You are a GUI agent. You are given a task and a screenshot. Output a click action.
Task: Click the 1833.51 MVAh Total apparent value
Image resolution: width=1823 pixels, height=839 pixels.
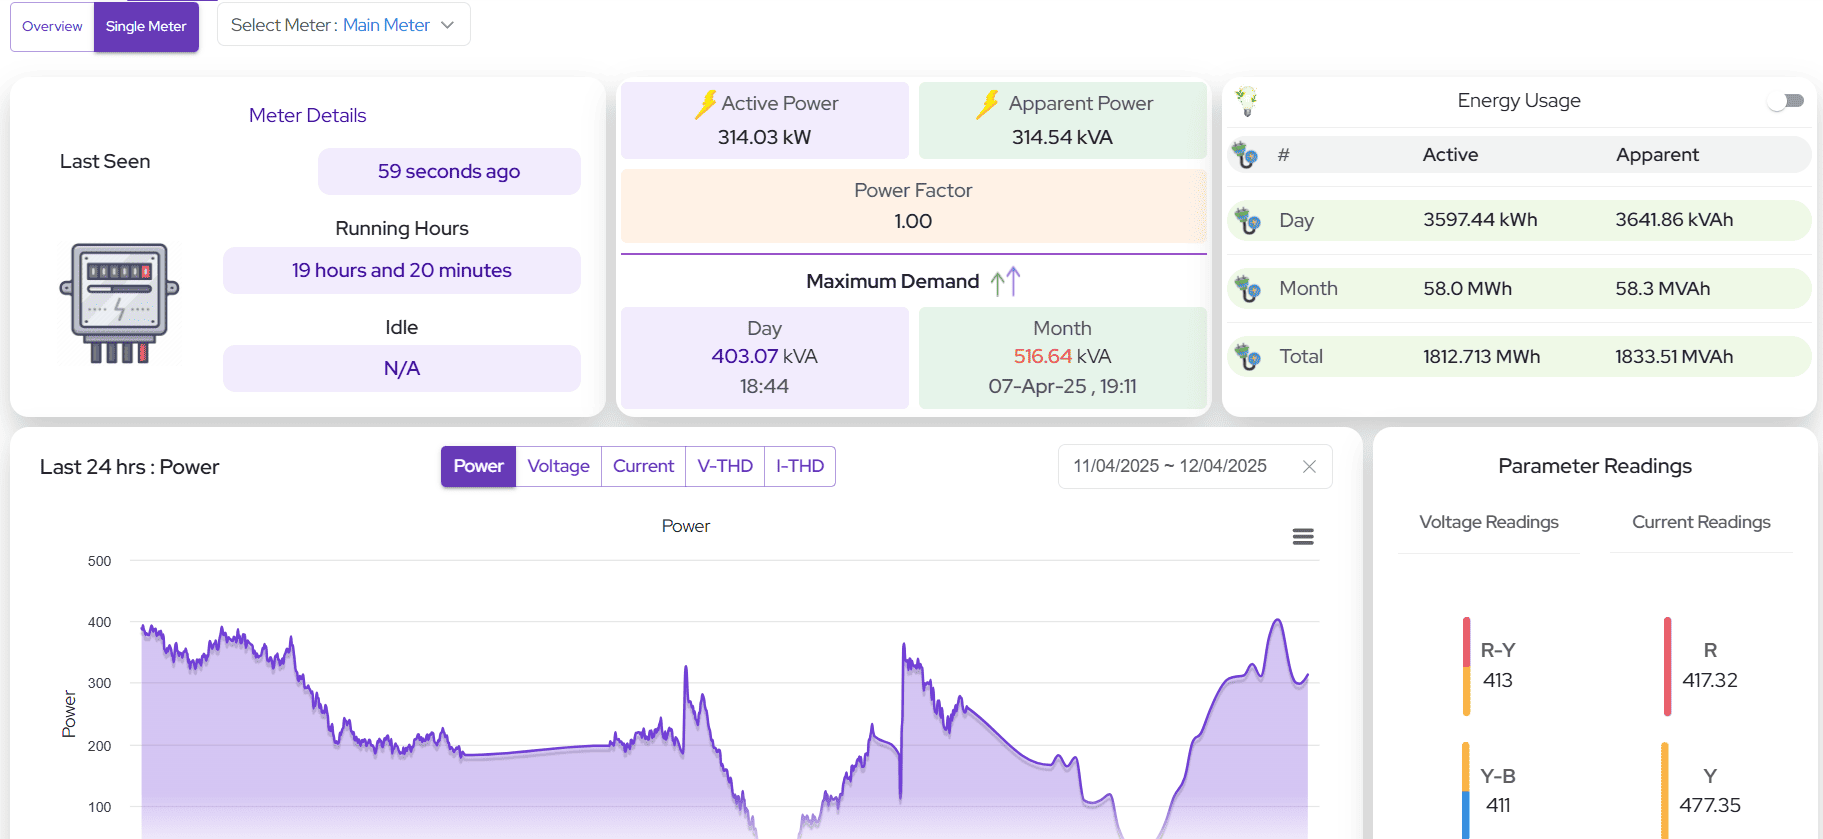1674,357
